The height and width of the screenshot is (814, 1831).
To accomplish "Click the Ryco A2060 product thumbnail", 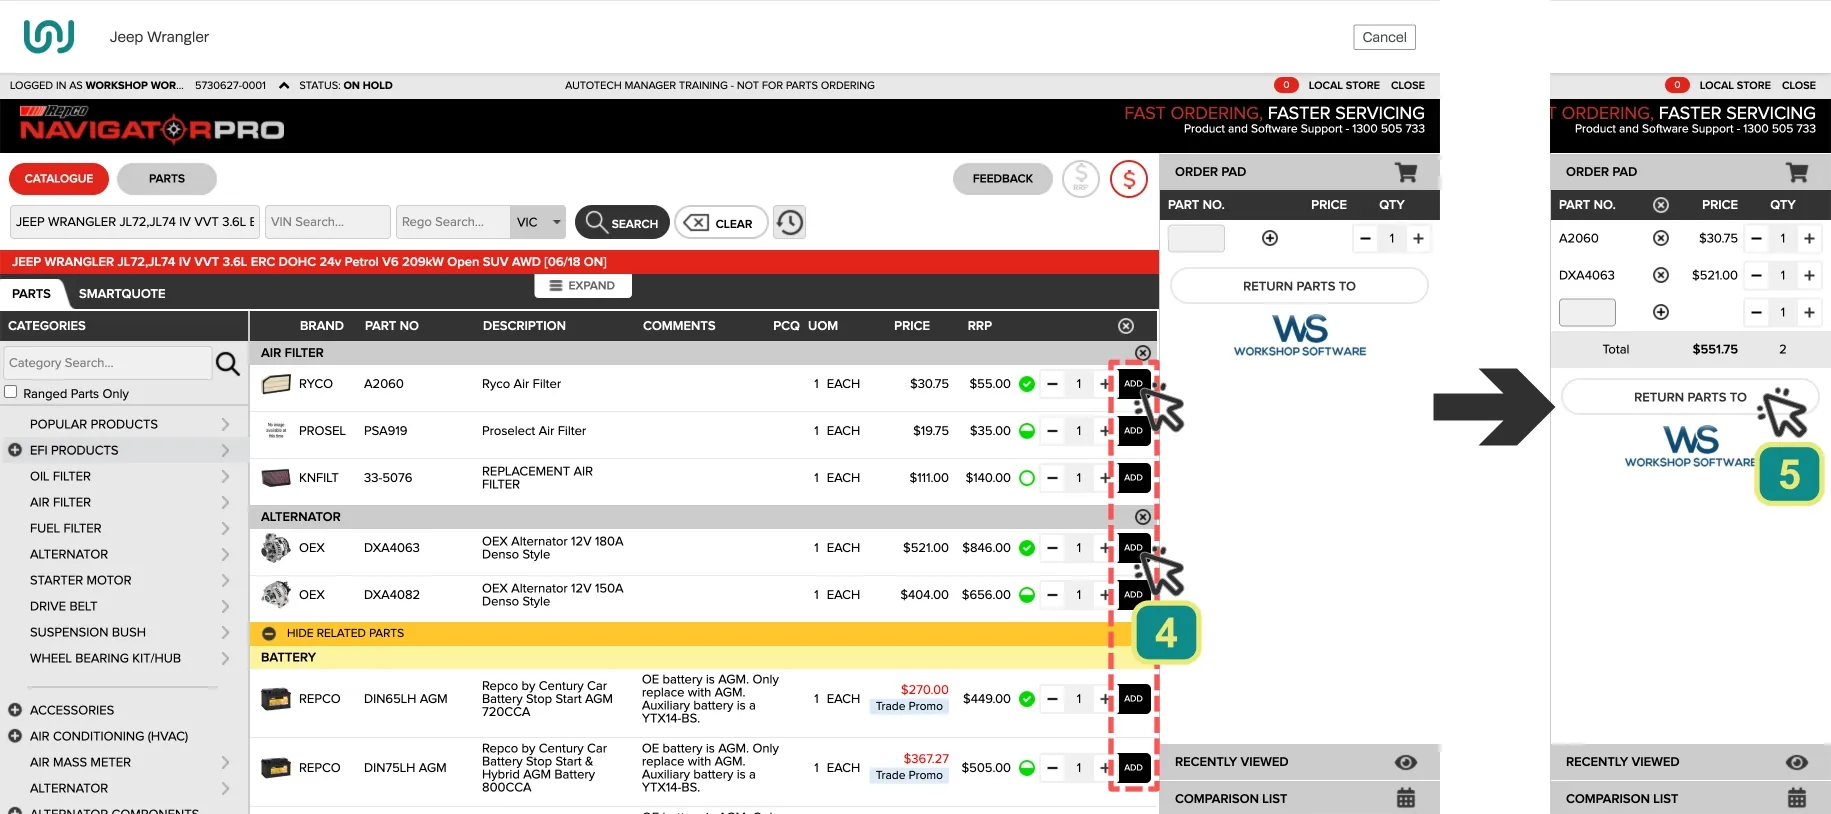I will click(x=276, y=384).
